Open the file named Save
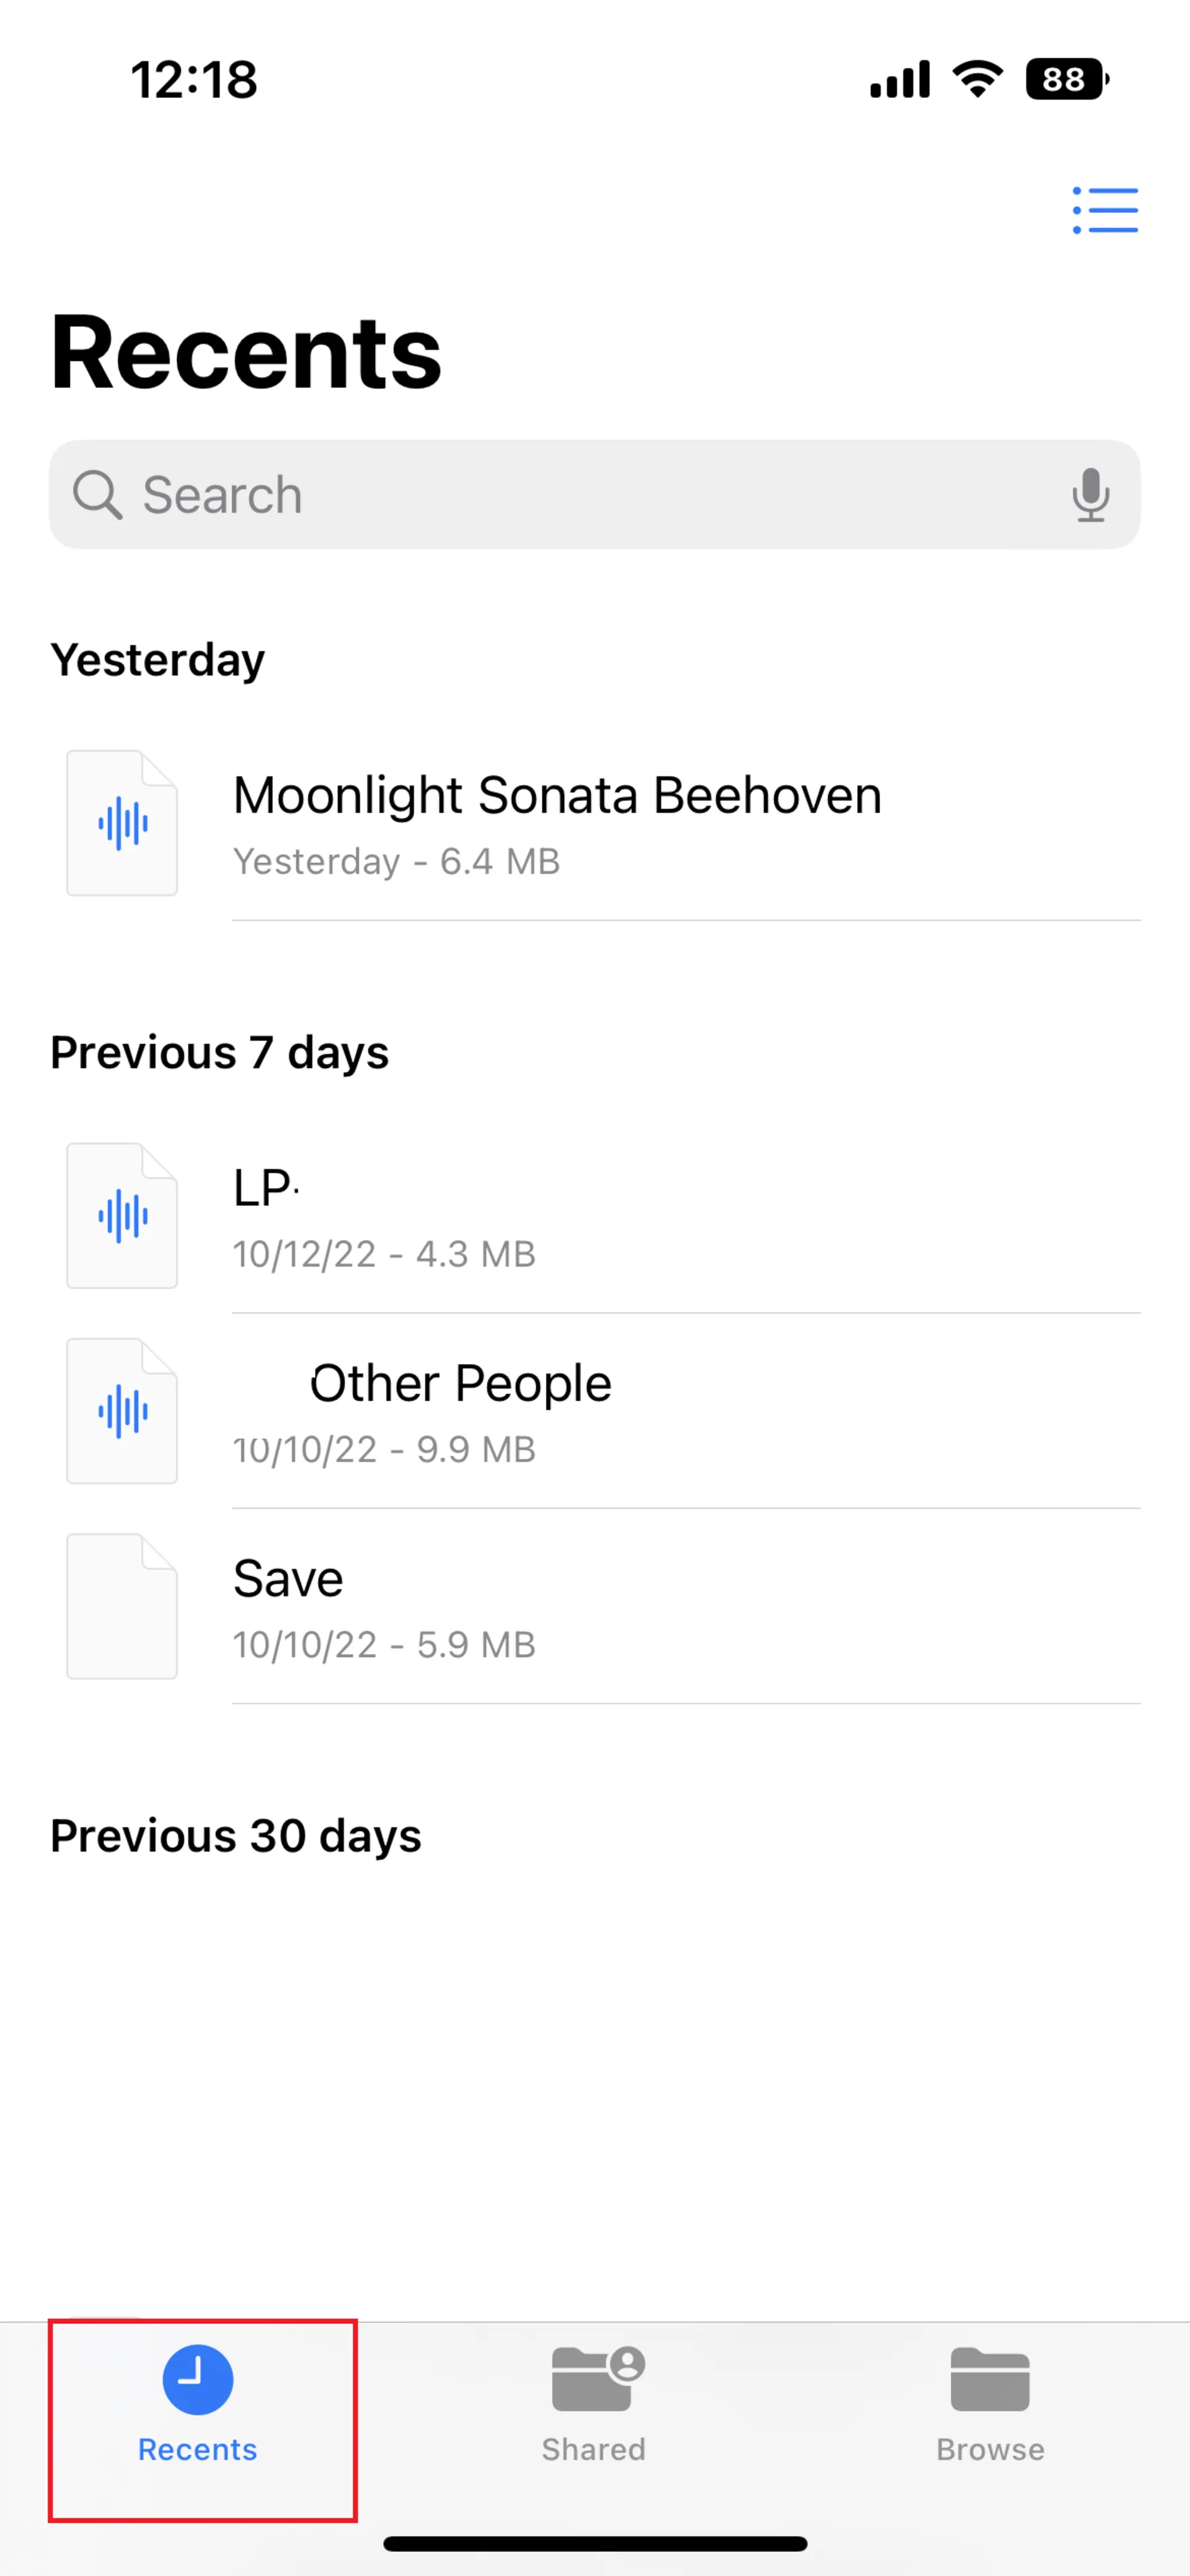The image size is (1190, 2576). tap(288, 1580)
